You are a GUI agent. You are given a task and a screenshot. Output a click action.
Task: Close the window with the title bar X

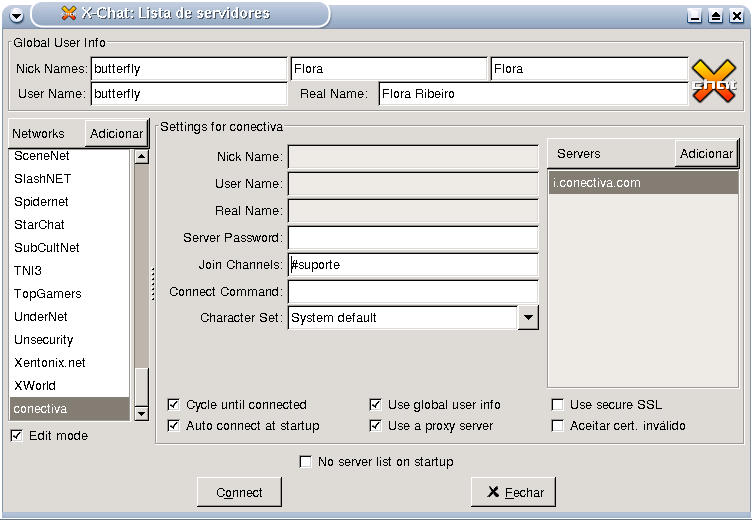coord(737,16)
